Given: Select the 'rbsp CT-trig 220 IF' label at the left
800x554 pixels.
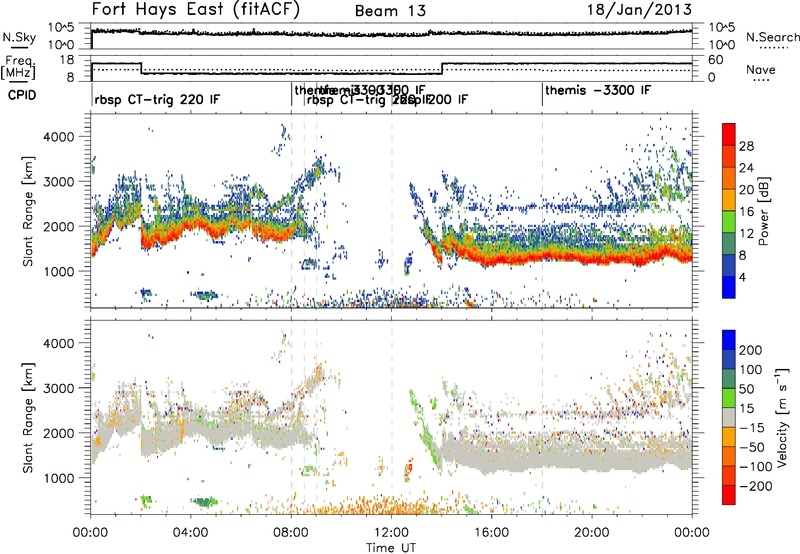Looking at the screenshot, I should (x=157, y=99).
